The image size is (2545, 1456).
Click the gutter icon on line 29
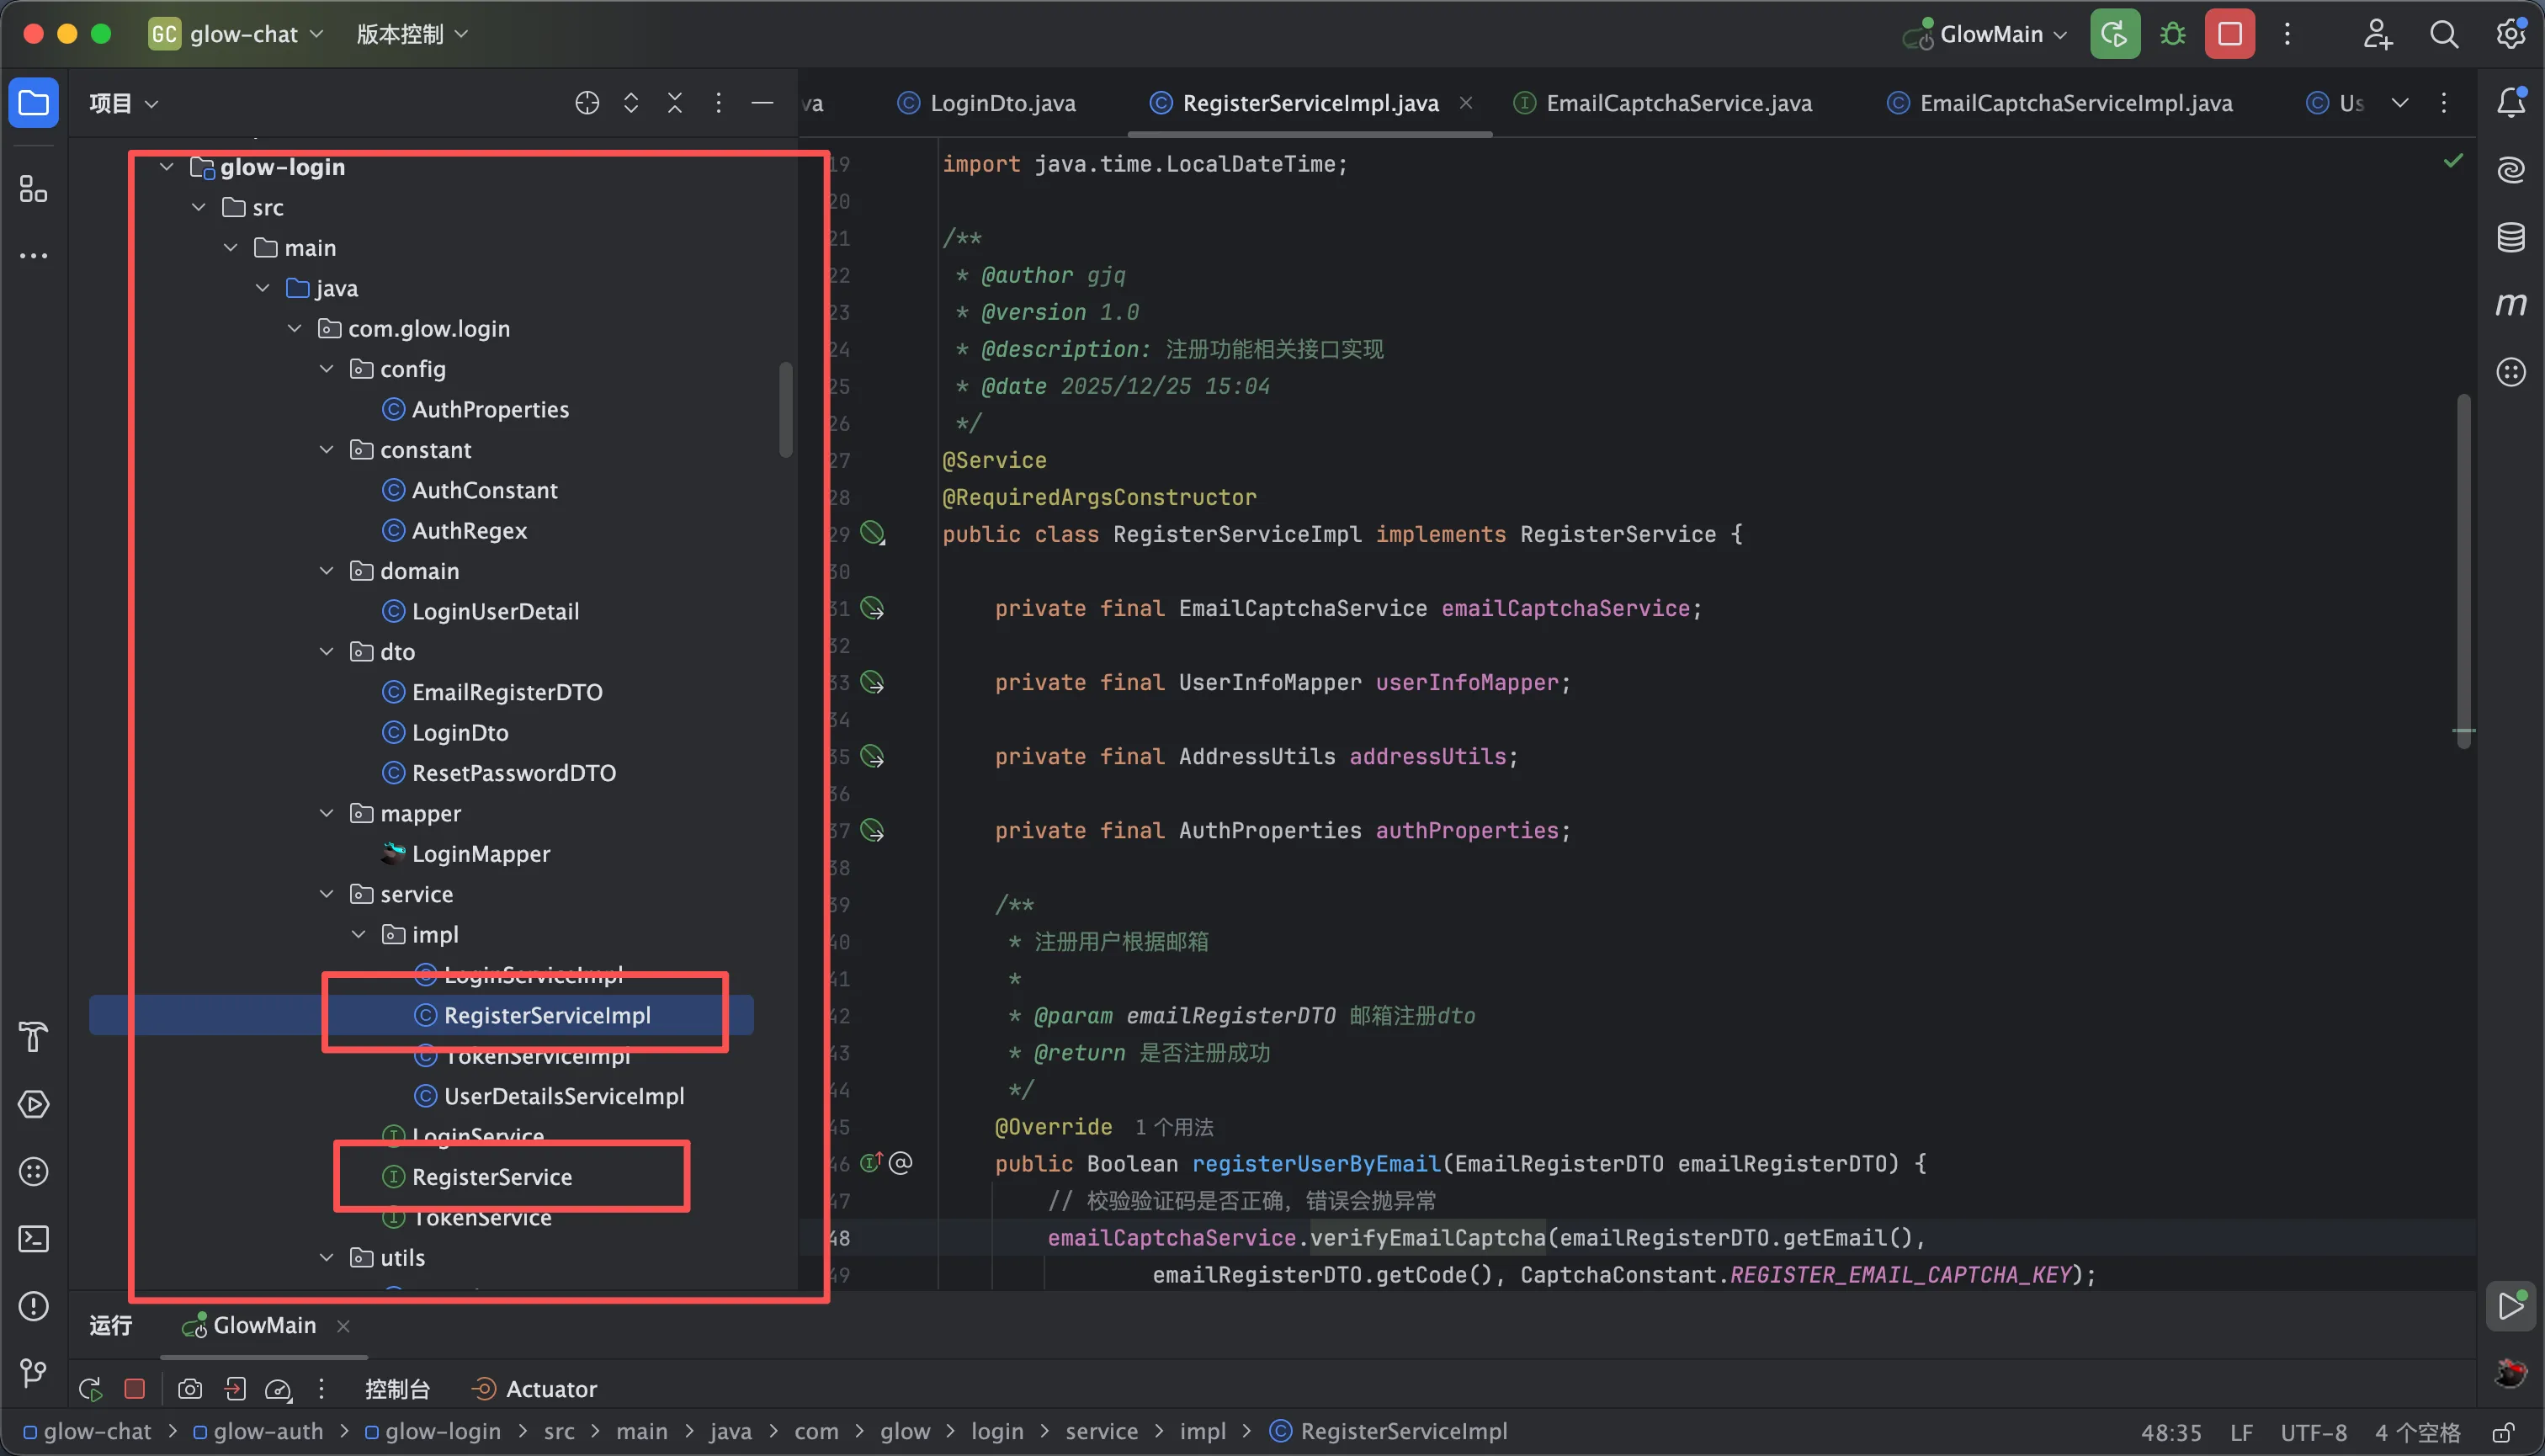coord(873,534)
